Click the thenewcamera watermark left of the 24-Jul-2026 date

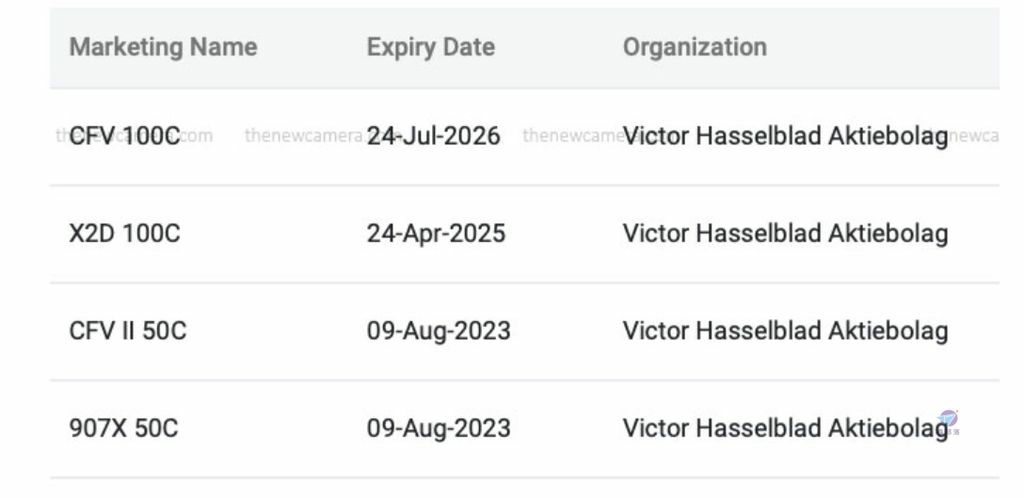point(306,136)
